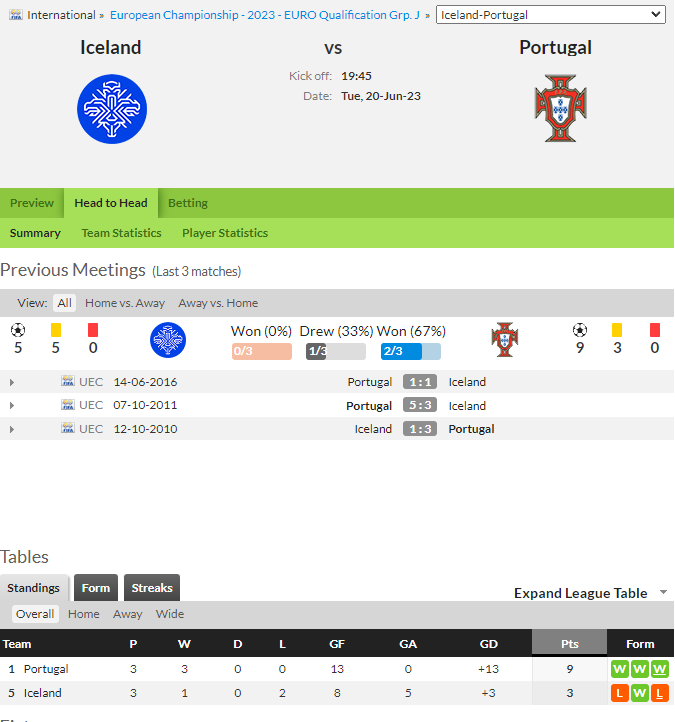The height and width of the screenshot is (722, 675).
Task: Open the European Championship 2023 qualification link
Action: pos(265,15)
